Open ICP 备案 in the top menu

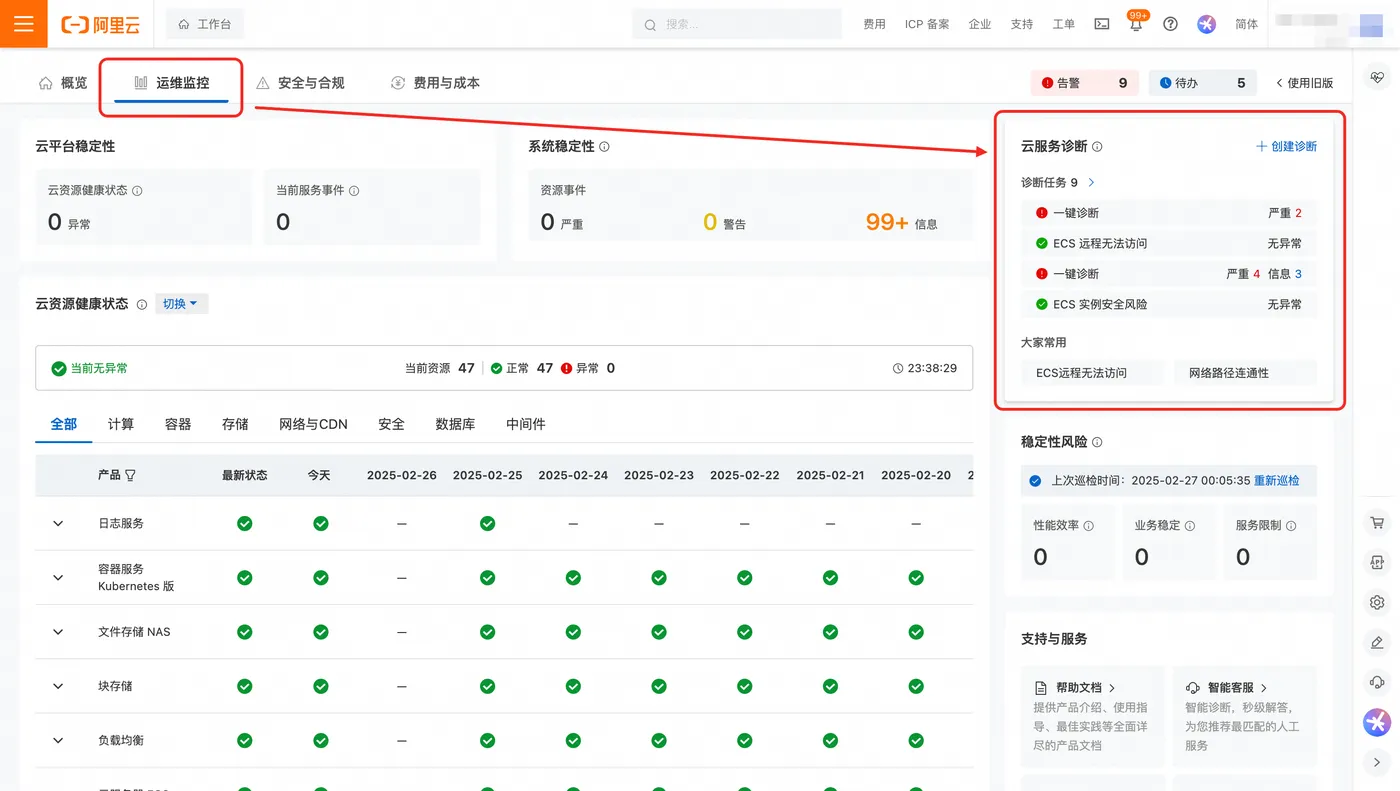927,24
